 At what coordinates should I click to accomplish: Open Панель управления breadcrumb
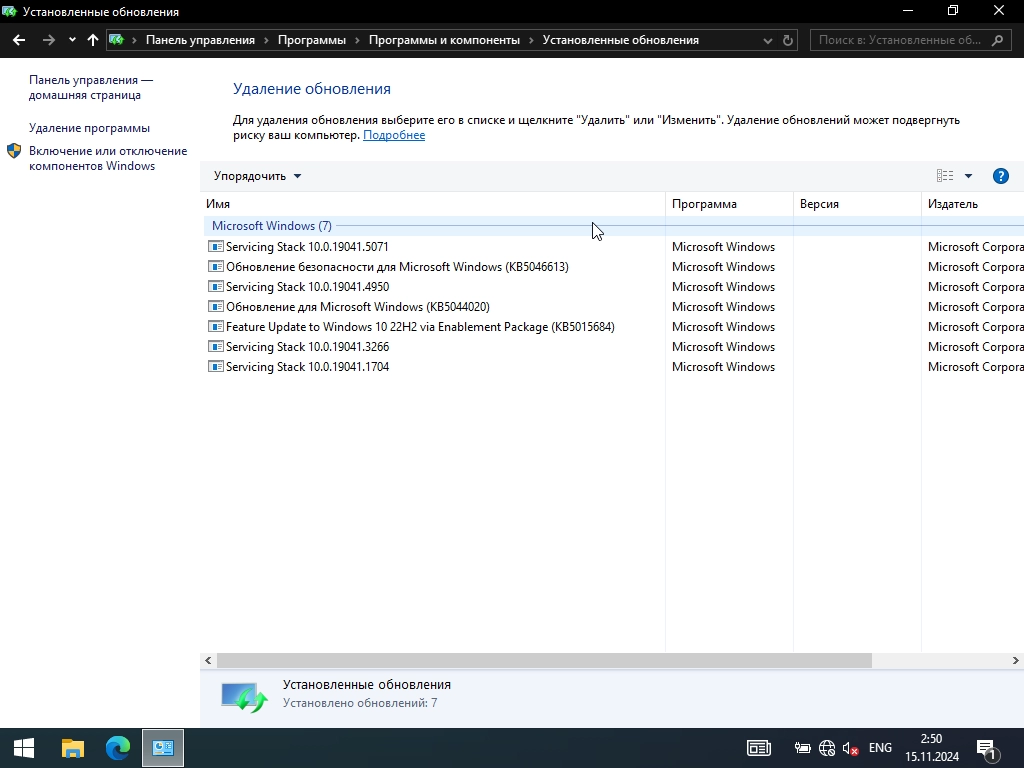click(x=200, y=40)
